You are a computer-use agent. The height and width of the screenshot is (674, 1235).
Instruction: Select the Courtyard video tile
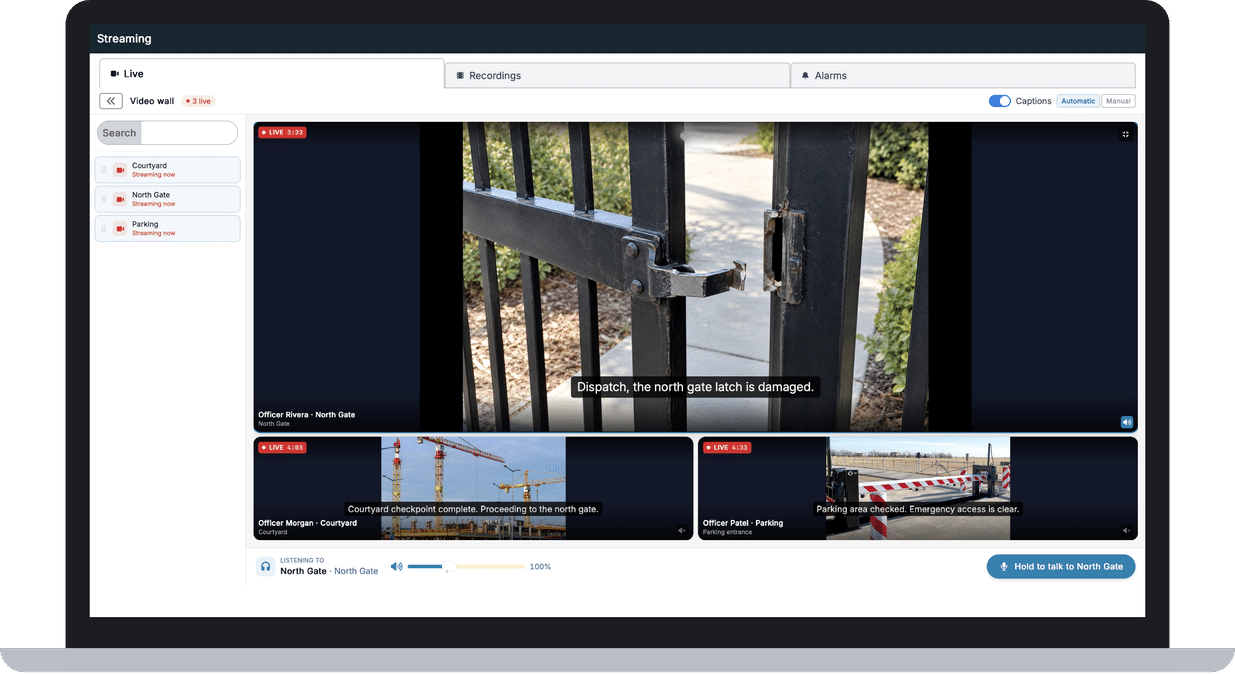click(x=473, y=488)
